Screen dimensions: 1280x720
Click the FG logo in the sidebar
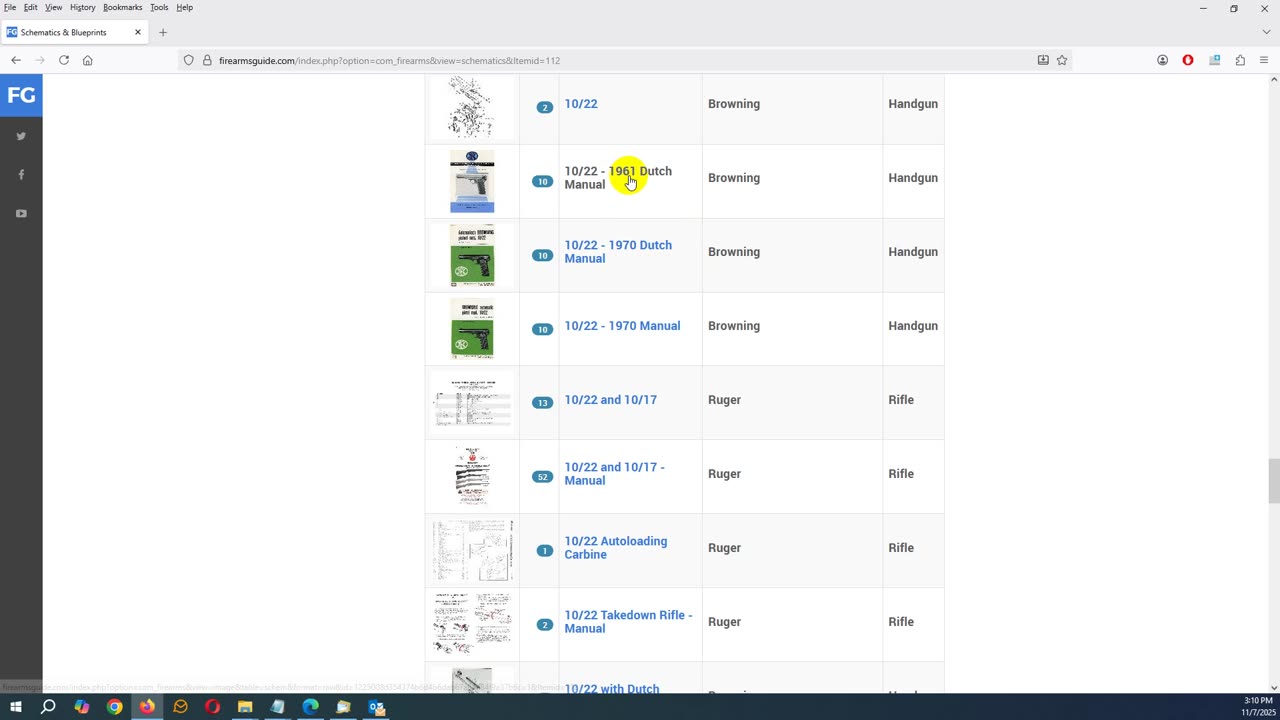click(21, 95)
